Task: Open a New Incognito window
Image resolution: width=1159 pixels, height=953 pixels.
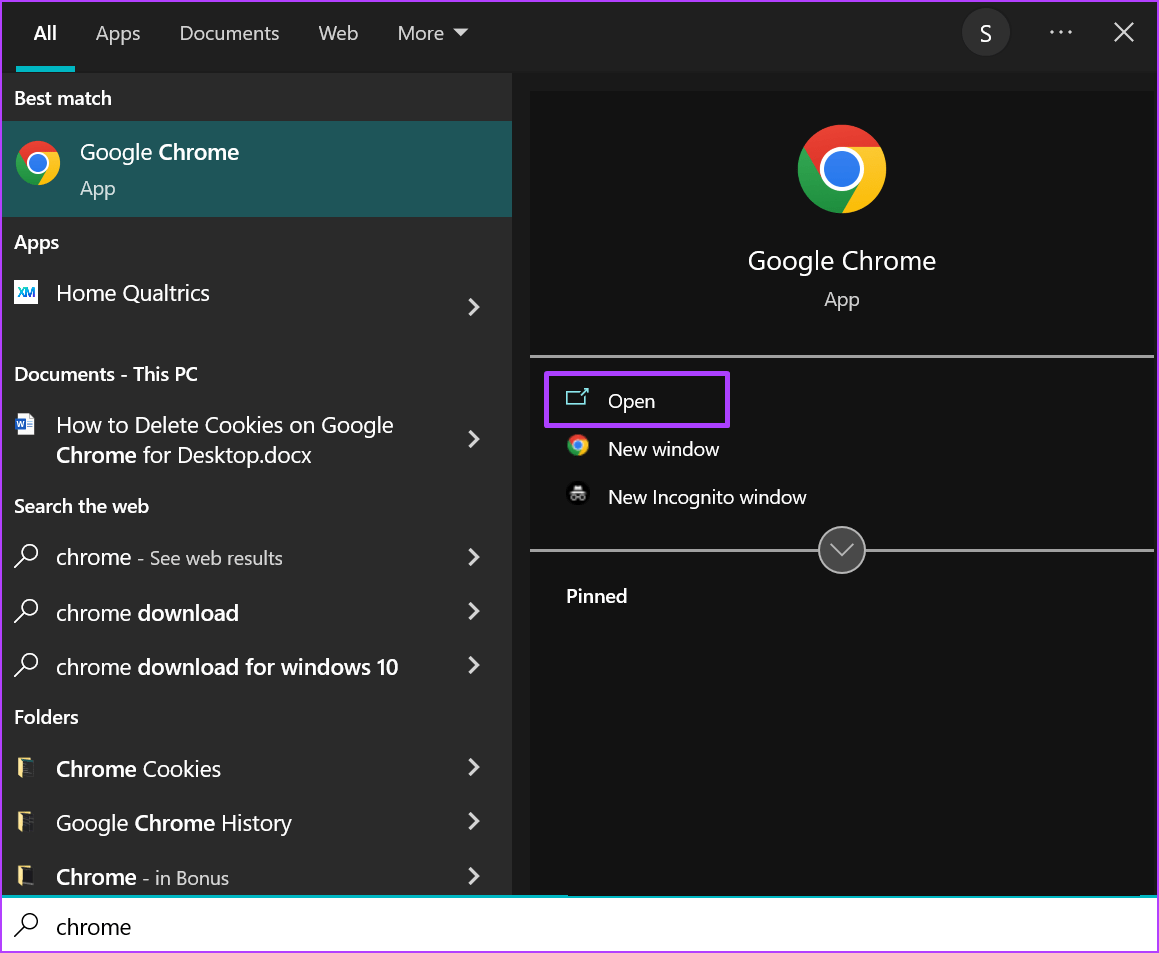Action: coord(706,497)
